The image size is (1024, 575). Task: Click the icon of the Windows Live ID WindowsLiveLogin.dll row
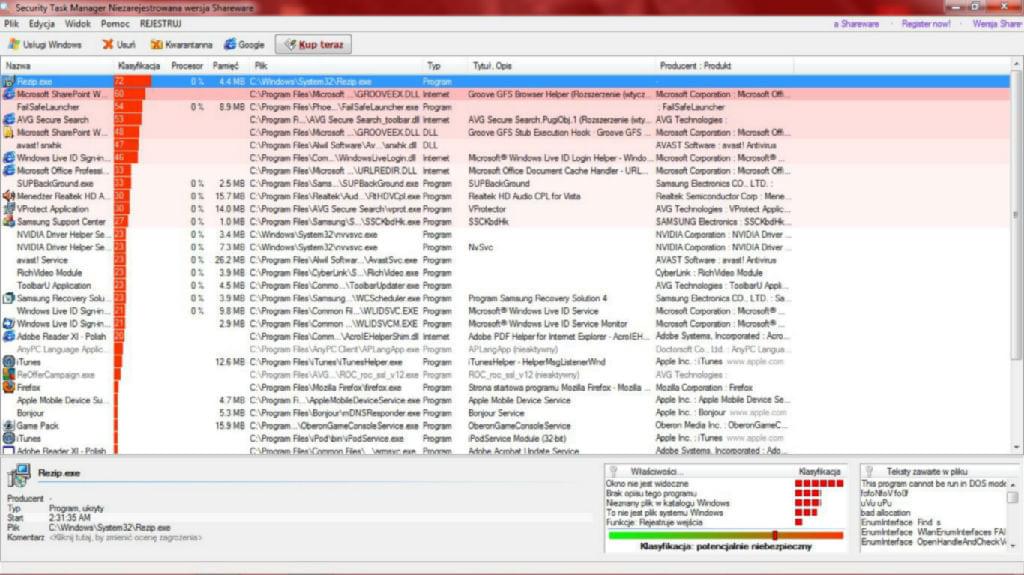click(8, 158)
